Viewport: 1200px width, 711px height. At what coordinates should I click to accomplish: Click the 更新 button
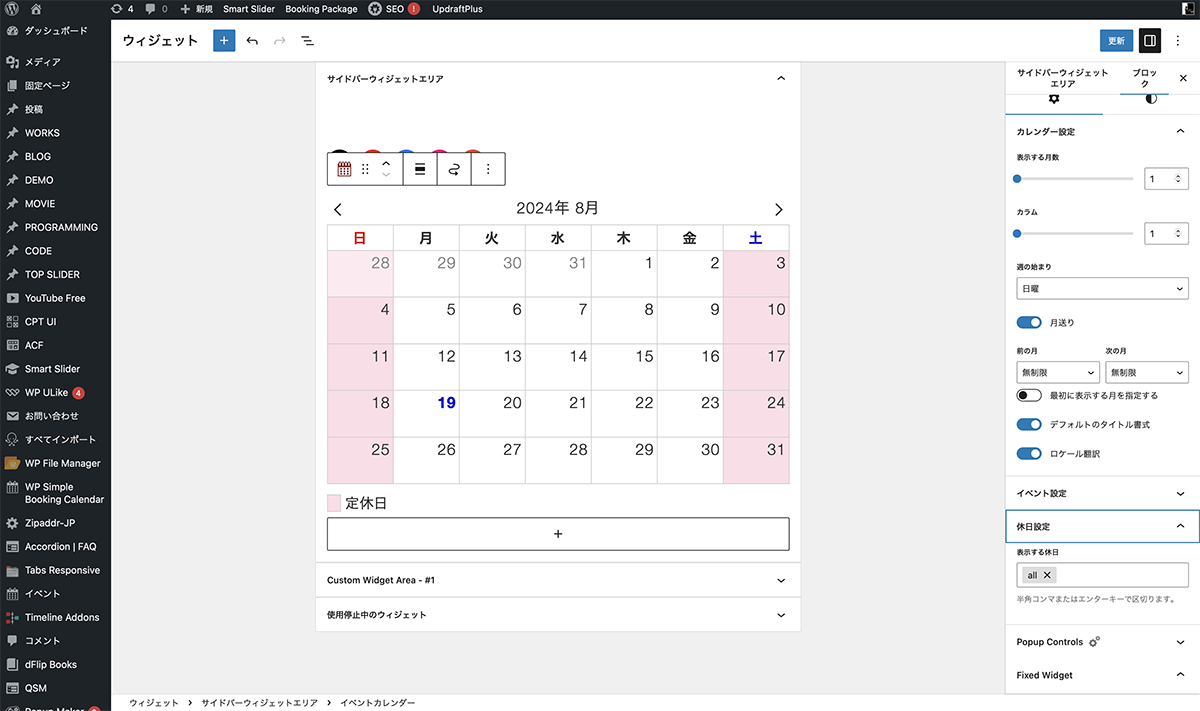1116,41
